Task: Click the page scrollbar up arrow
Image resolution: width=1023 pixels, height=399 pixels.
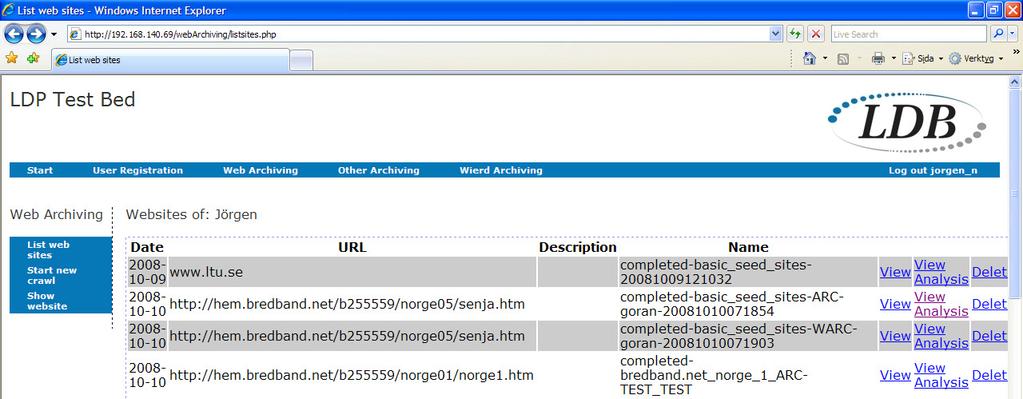Action: (x=1015, y=82)
